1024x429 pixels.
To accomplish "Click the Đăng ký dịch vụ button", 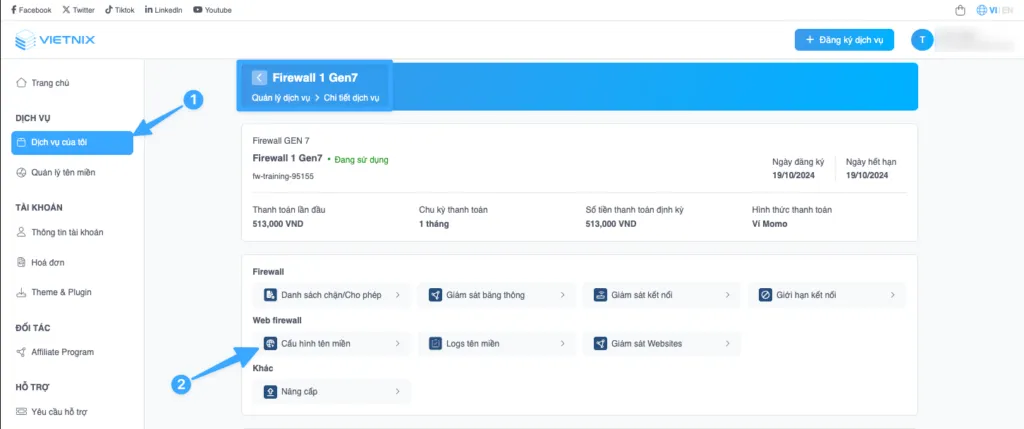I will tap(844, 40).
